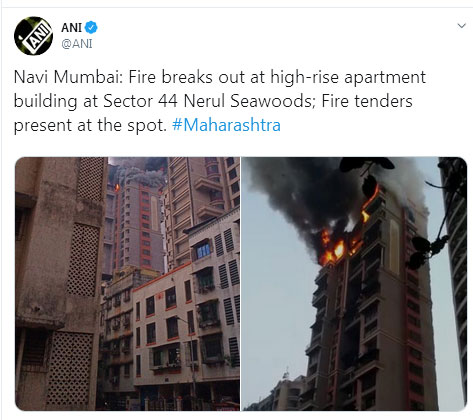Screen dimensions: 473x420
Task: Click the blue window in the left photo
Action: (203, 251)
